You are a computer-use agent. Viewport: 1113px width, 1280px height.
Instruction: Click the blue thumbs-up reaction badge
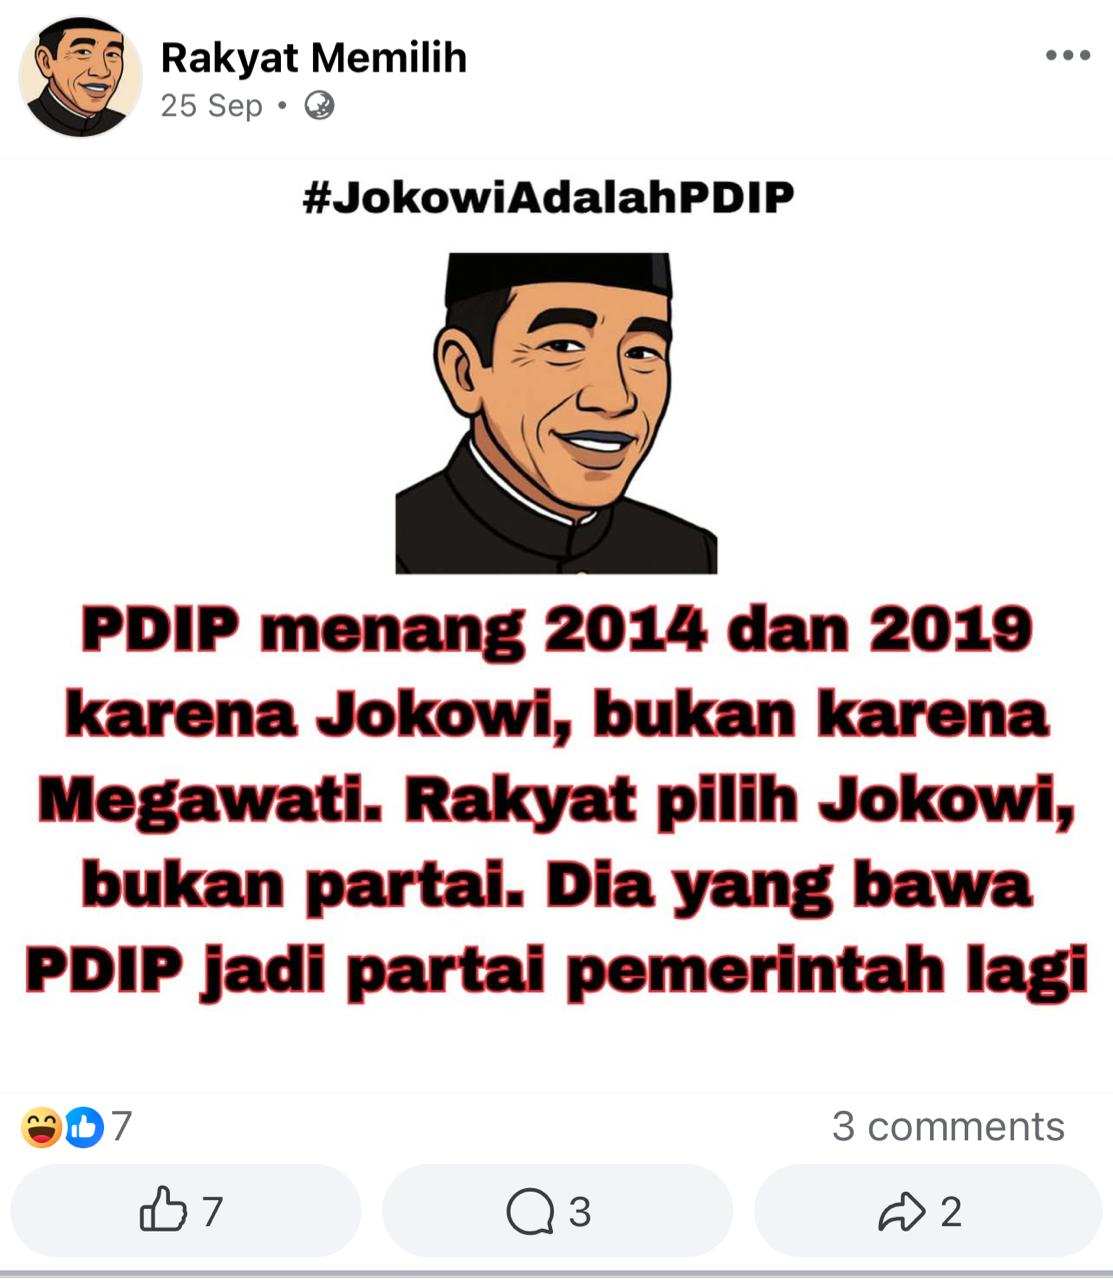pyautogui.click(x=84, y=1127)
